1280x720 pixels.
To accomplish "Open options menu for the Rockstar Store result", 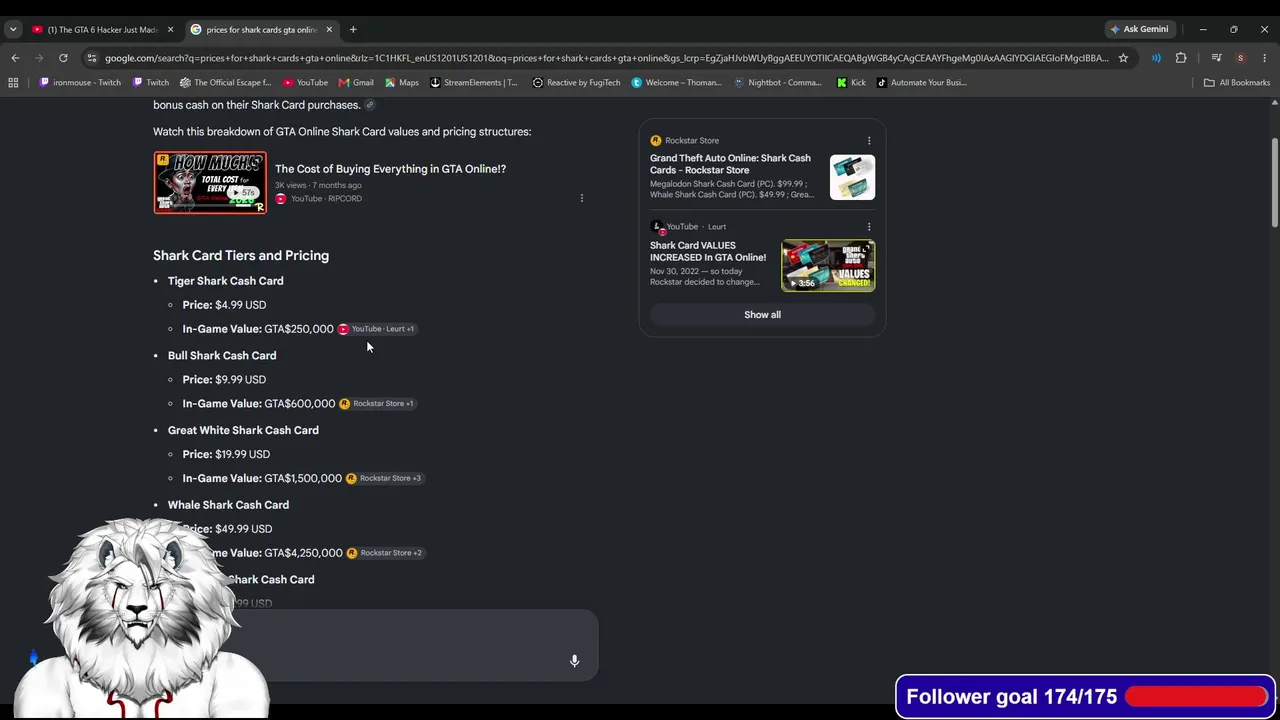I will point(869,141).
